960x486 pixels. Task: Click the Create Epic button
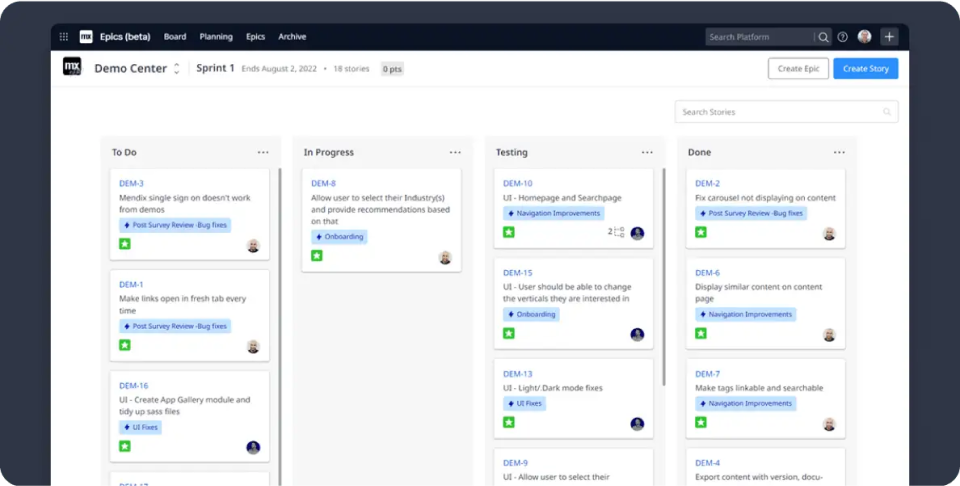[798, 68]
